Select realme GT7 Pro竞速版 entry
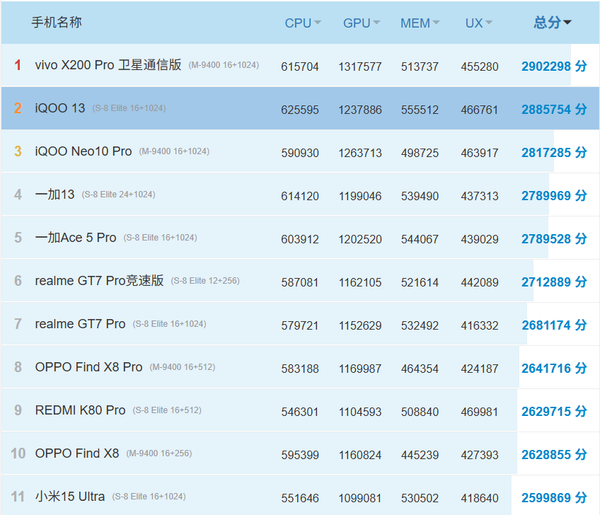Viewport: 600px width, 515px height. click(99, 281)
